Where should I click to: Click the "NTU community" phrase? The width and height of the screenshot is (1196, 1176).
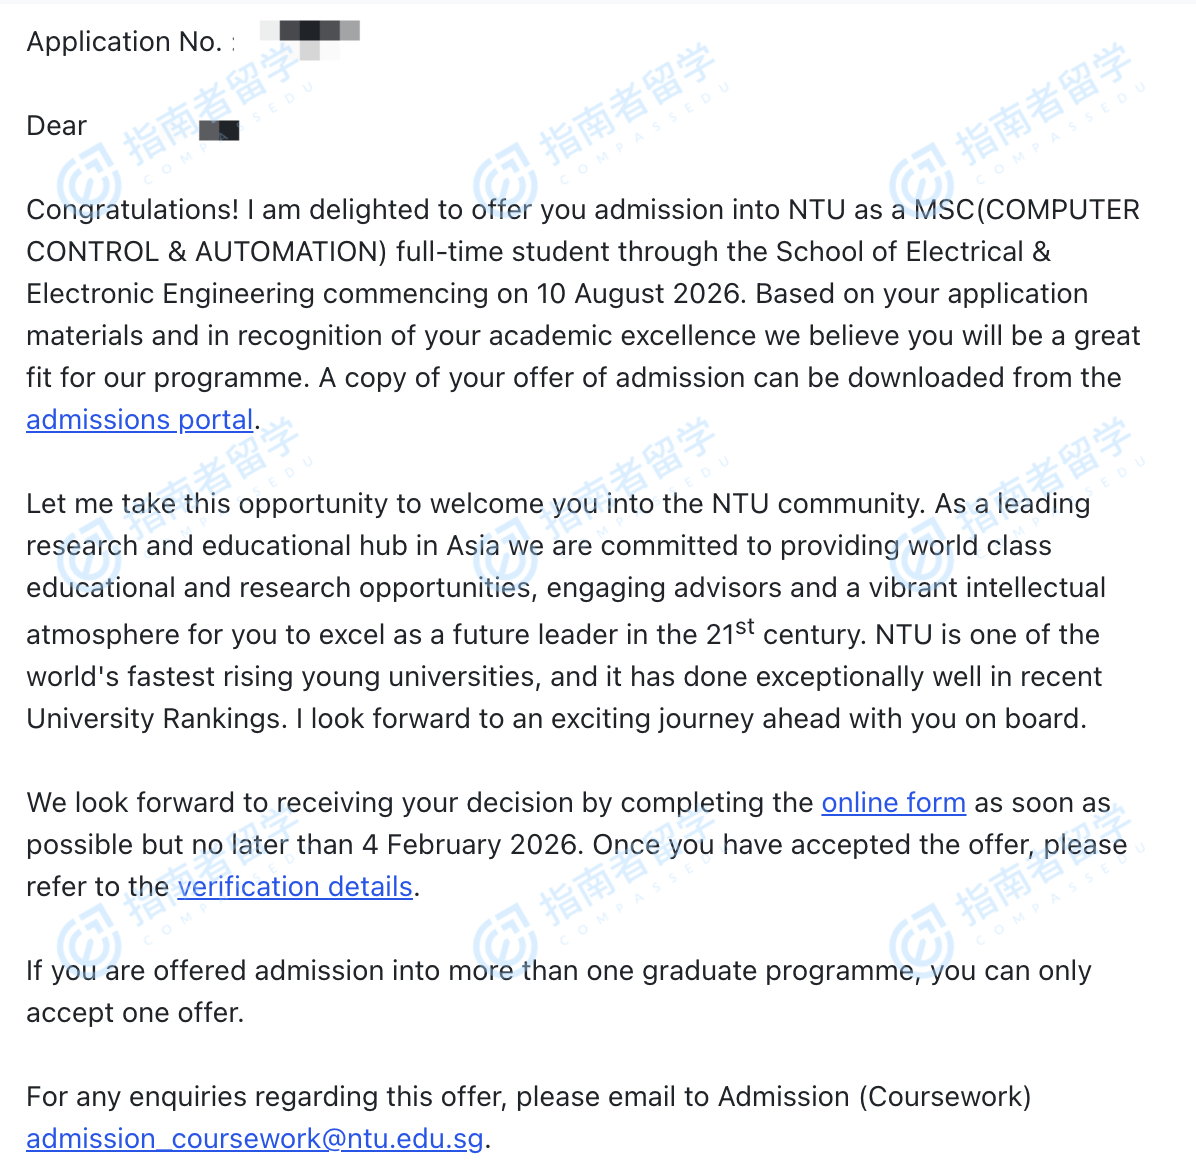(813, 504)
